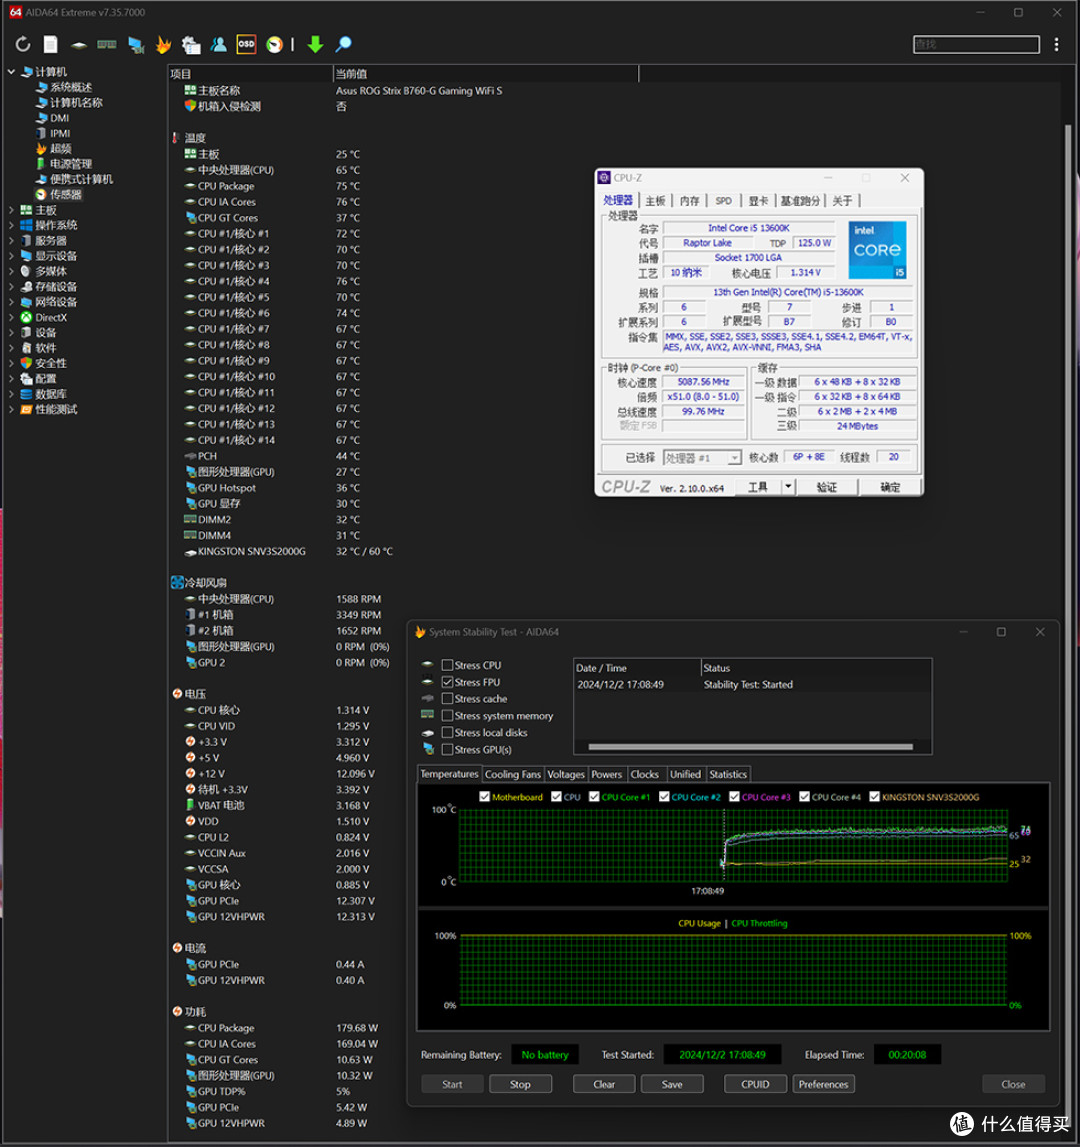Click the Stop button in stability test
The image size is (1080, 1147).
(x=520, y=1084)
